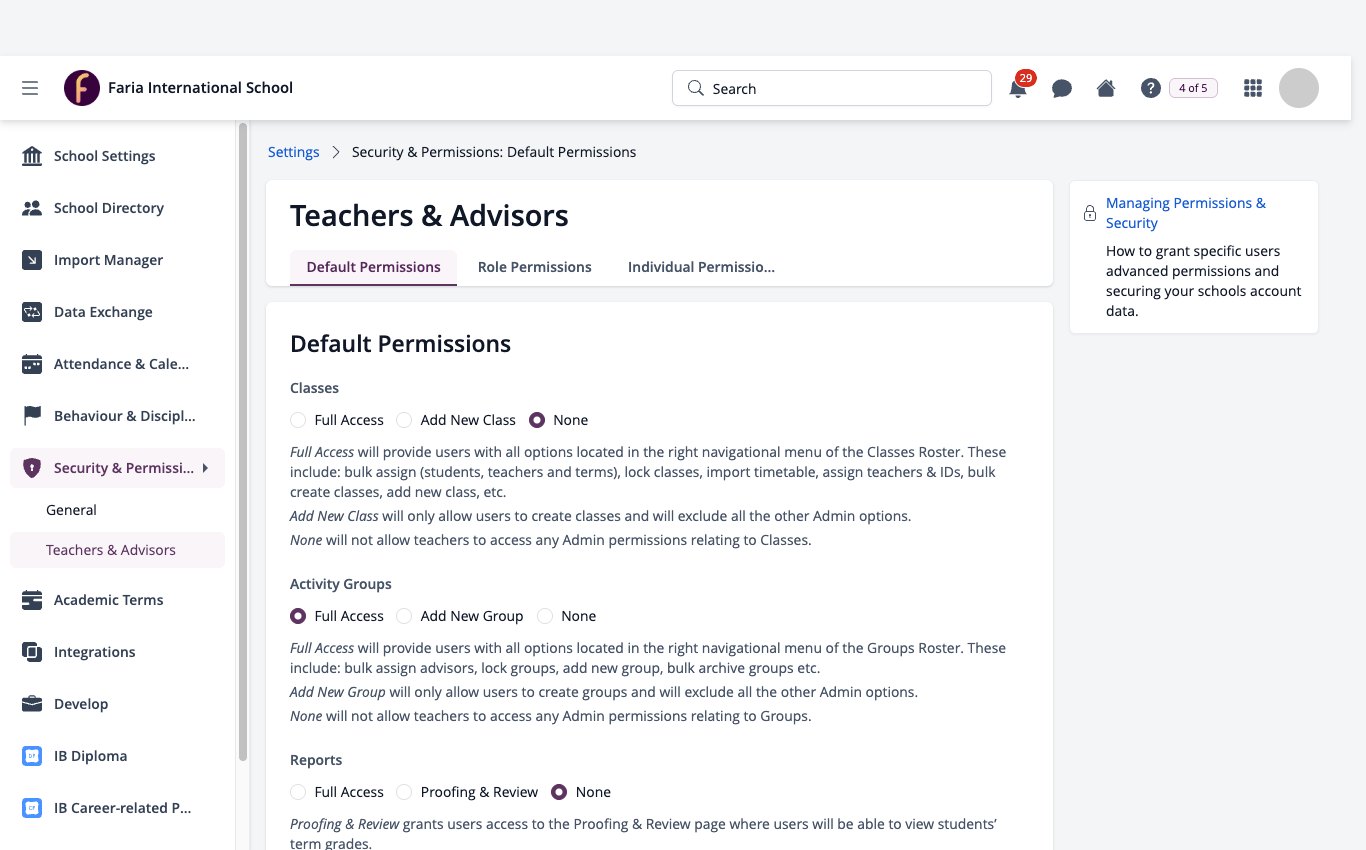Select Full Access for Classes

coord(298,420)
